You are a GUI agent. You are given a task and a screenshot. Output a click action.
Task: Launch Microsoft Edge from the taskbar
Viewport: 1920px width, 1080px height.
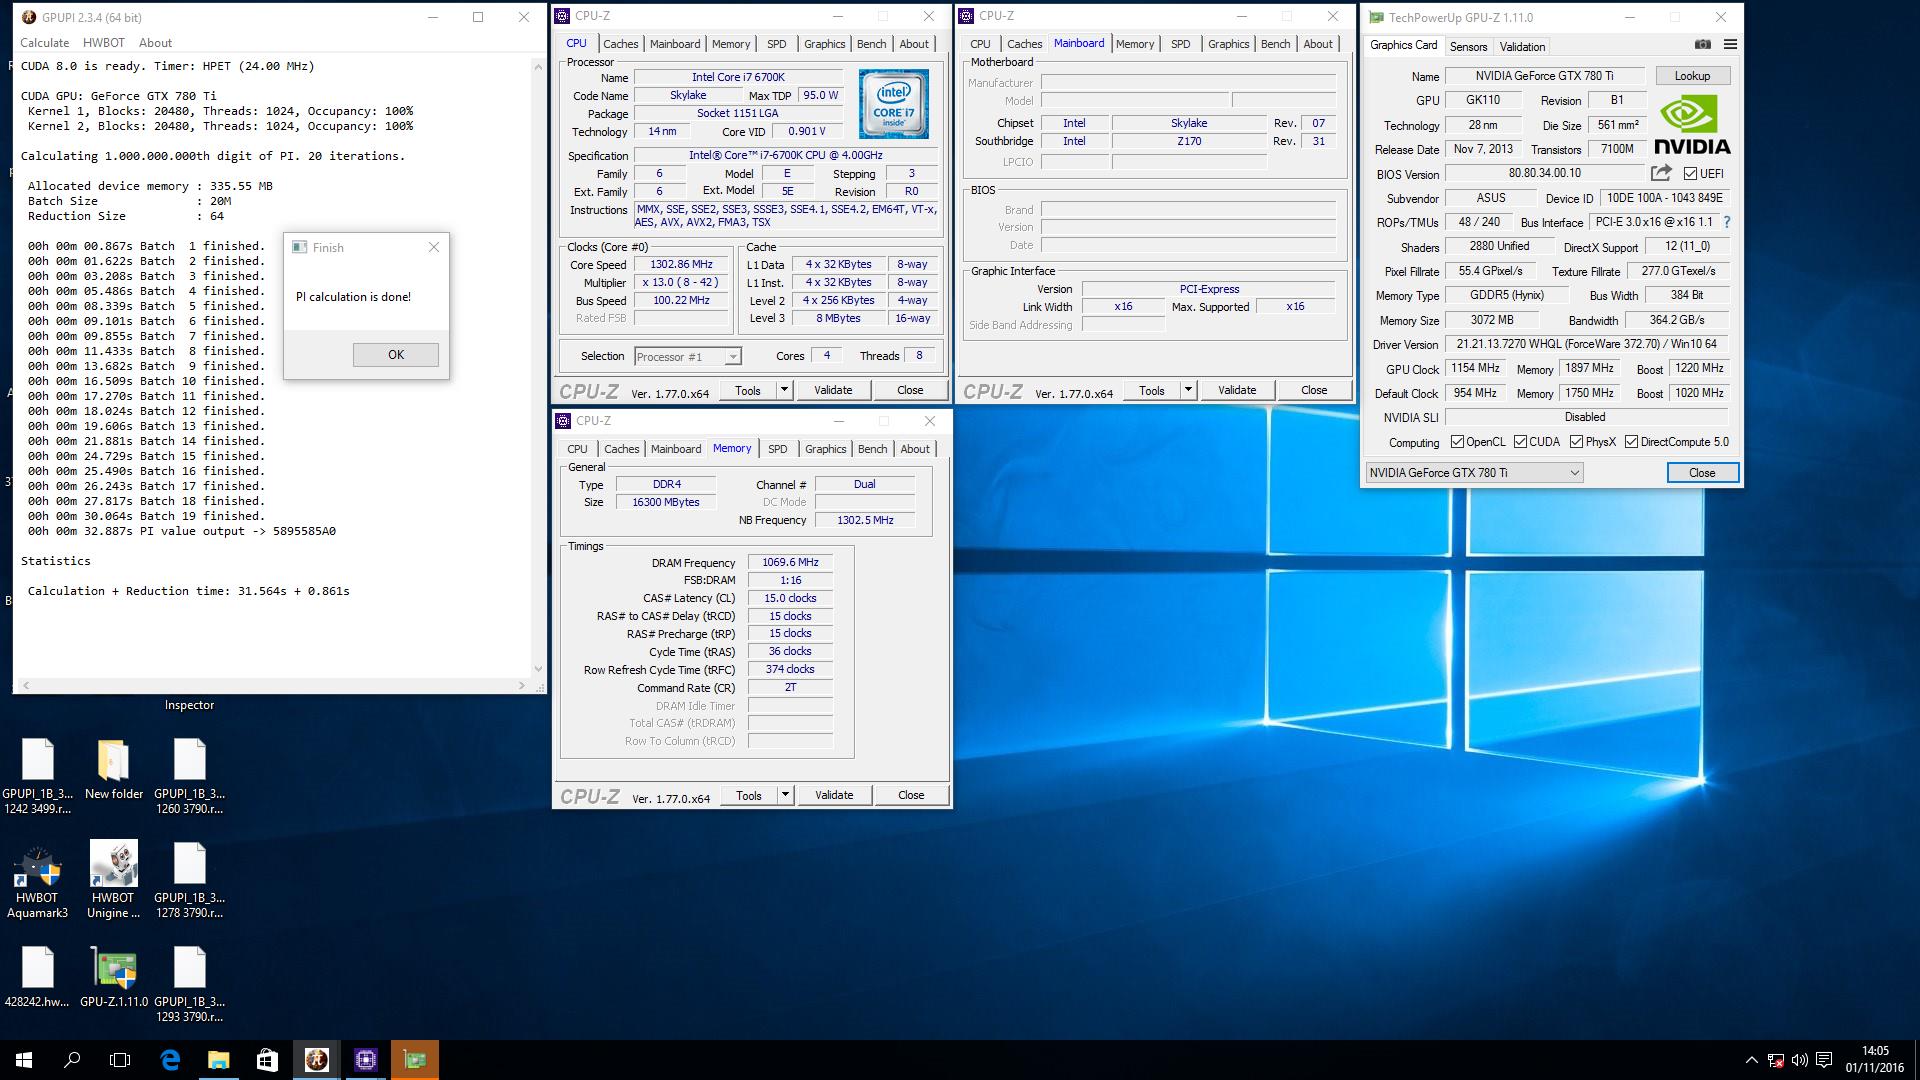pos(170,1060)
